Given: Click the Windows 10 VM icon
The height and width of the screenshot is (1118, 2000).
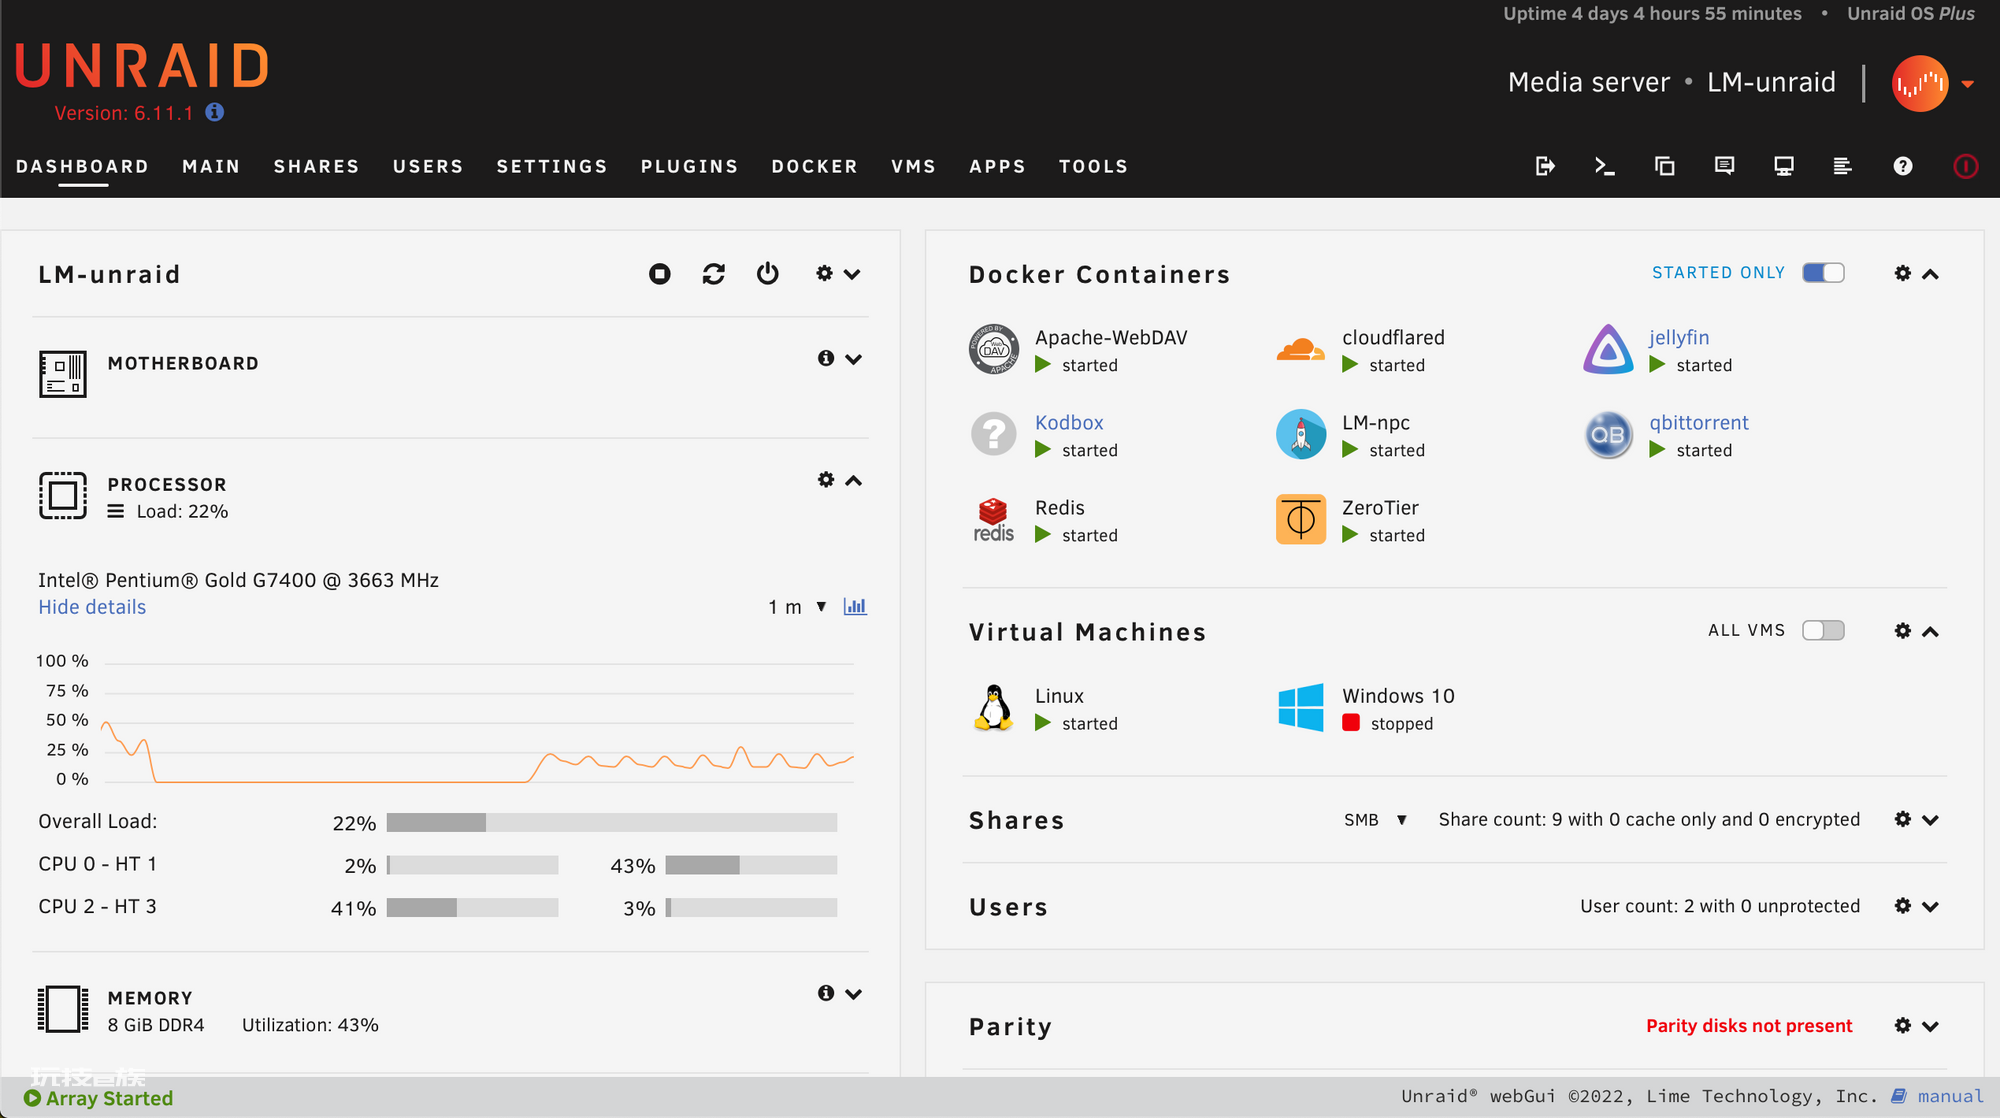Looking at the screenshot, I should [1301, 708].
